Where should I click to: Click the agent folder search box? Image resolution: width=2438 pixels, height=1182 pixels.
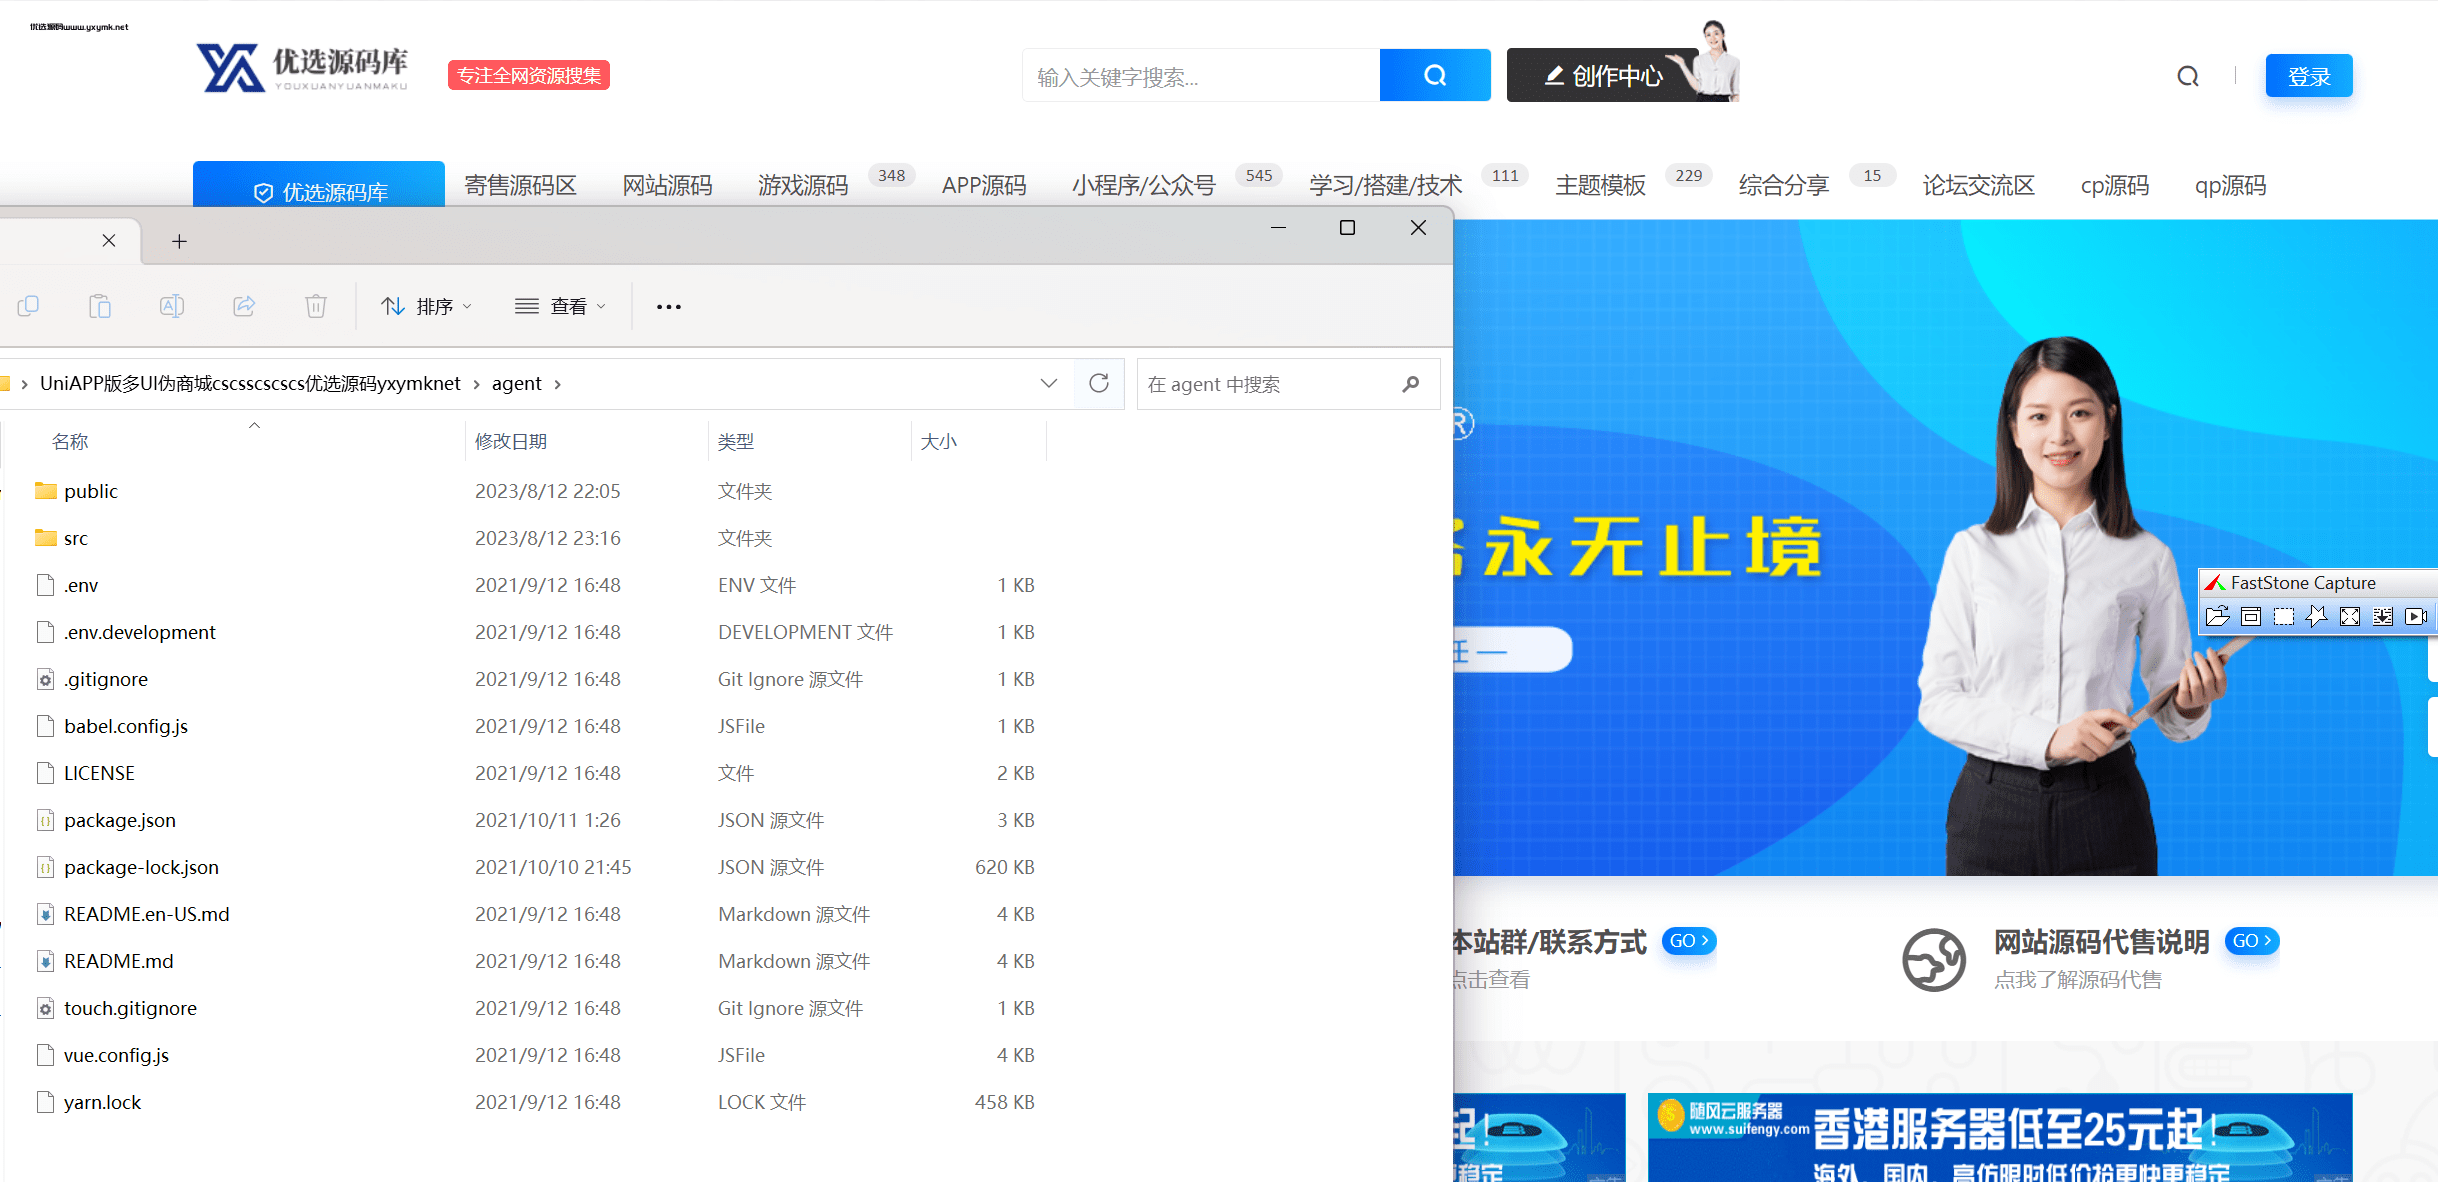(1287, 384)
